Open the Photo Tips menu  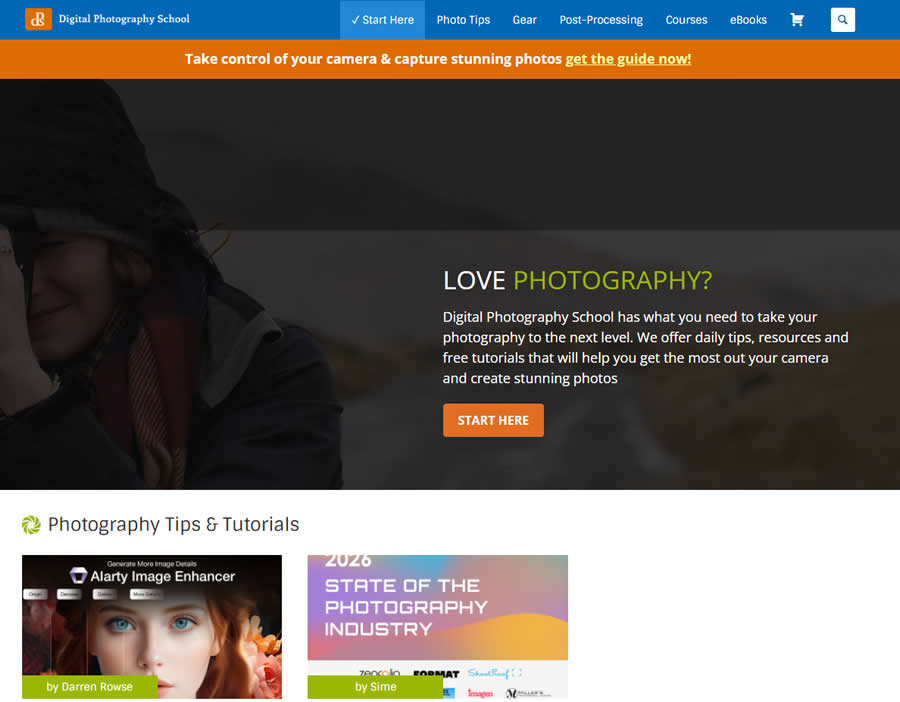click(x=463, y=19)
